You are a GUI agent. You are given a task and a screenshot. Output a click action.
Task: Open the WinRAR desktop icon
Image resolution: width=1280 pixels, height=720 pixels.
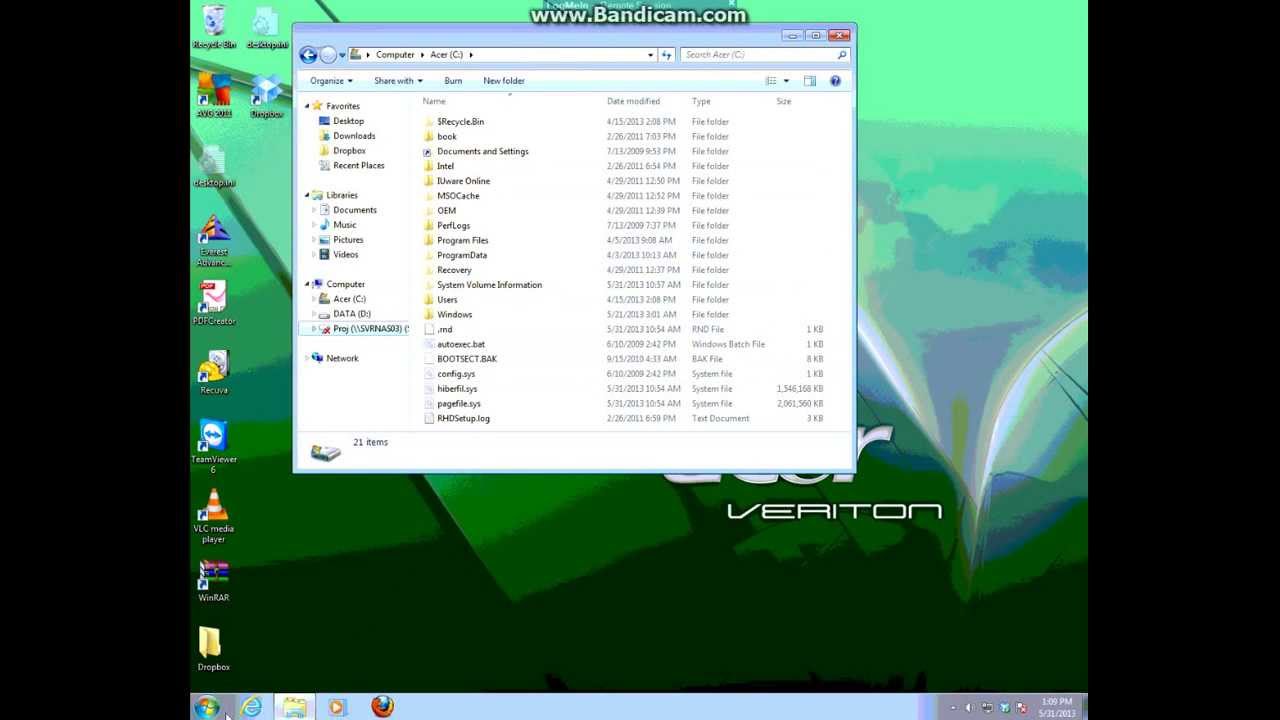pyautogui.click(x=214, y=581)
